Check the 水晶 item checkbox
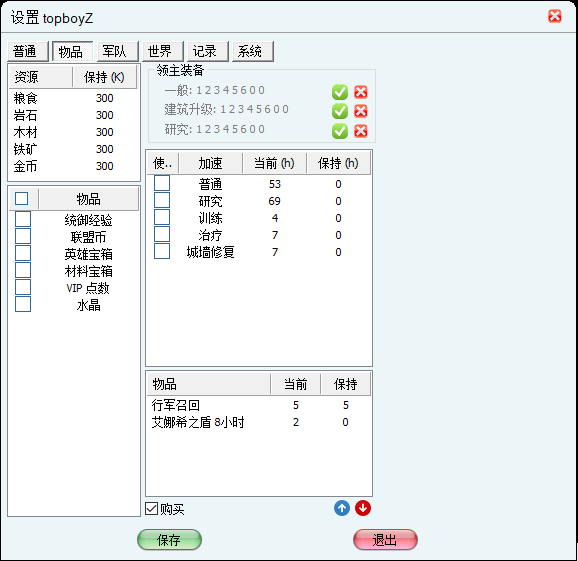 pos(23,304)
